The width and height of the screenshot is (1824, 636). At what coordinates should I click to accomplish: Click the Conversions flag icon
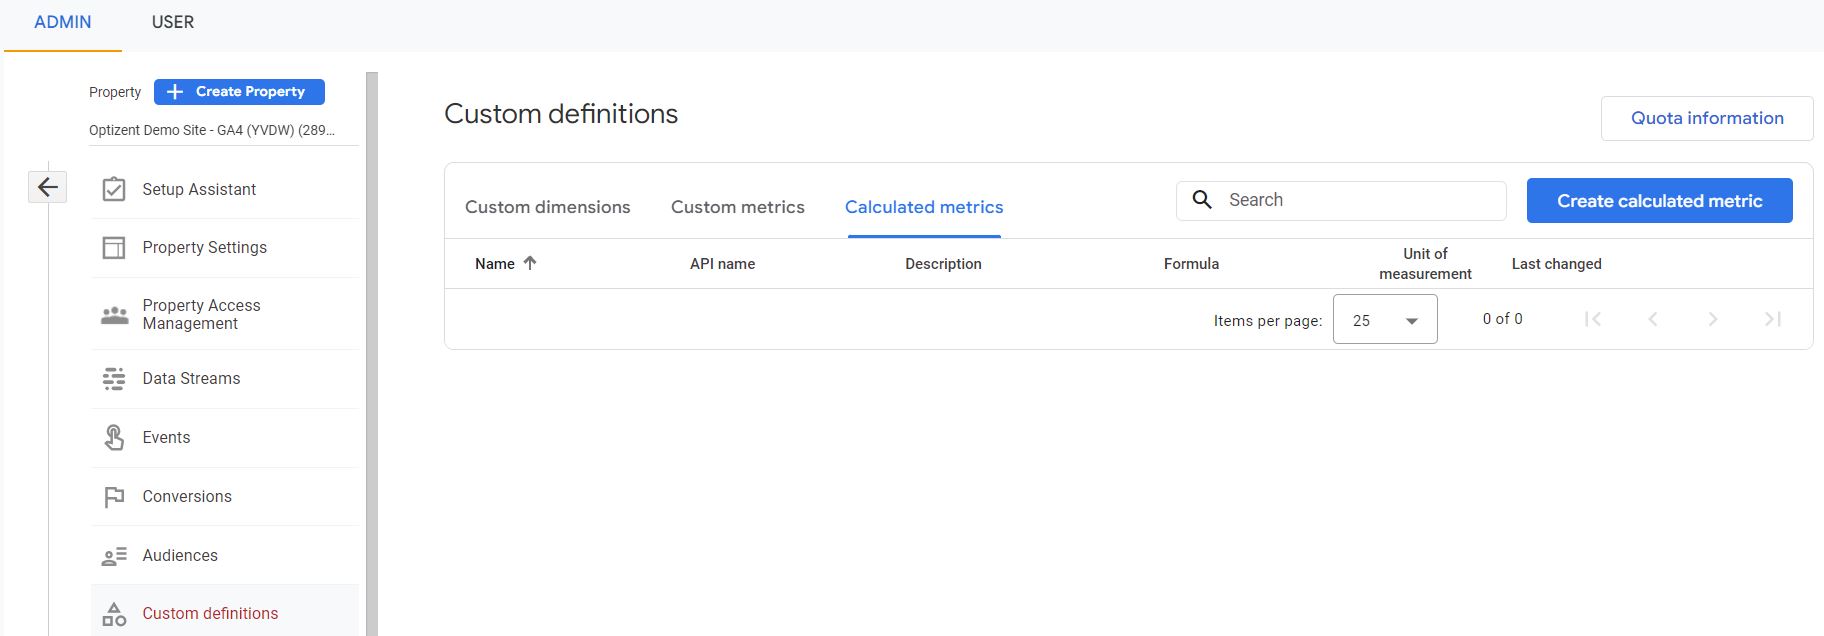pos(114,496)
